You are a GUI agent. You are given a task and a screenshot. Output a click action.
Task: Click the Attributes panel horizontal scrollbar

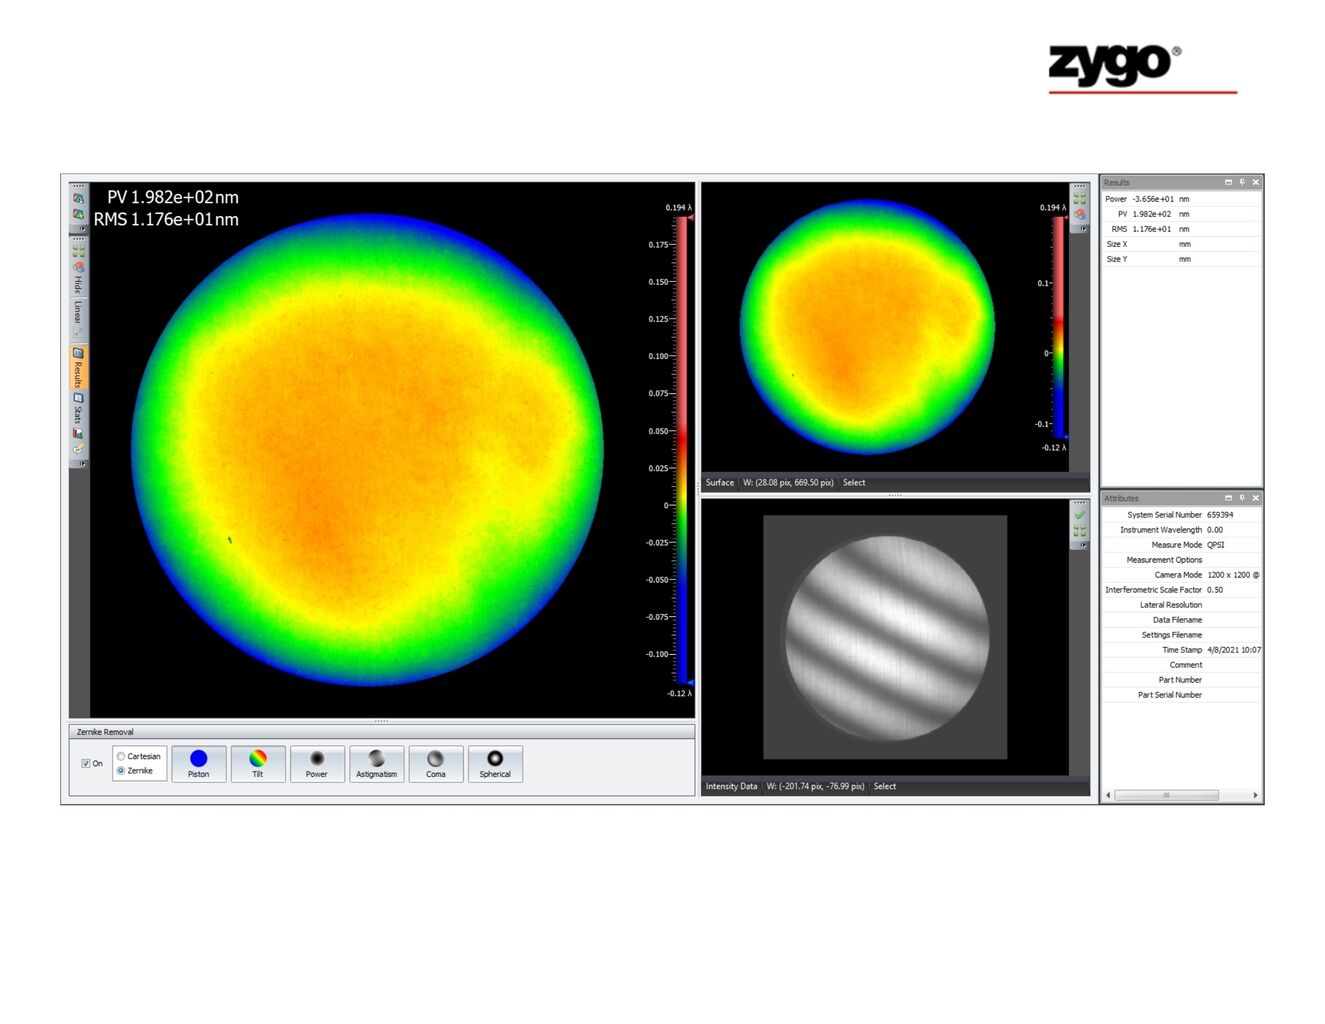point(1166,796)
